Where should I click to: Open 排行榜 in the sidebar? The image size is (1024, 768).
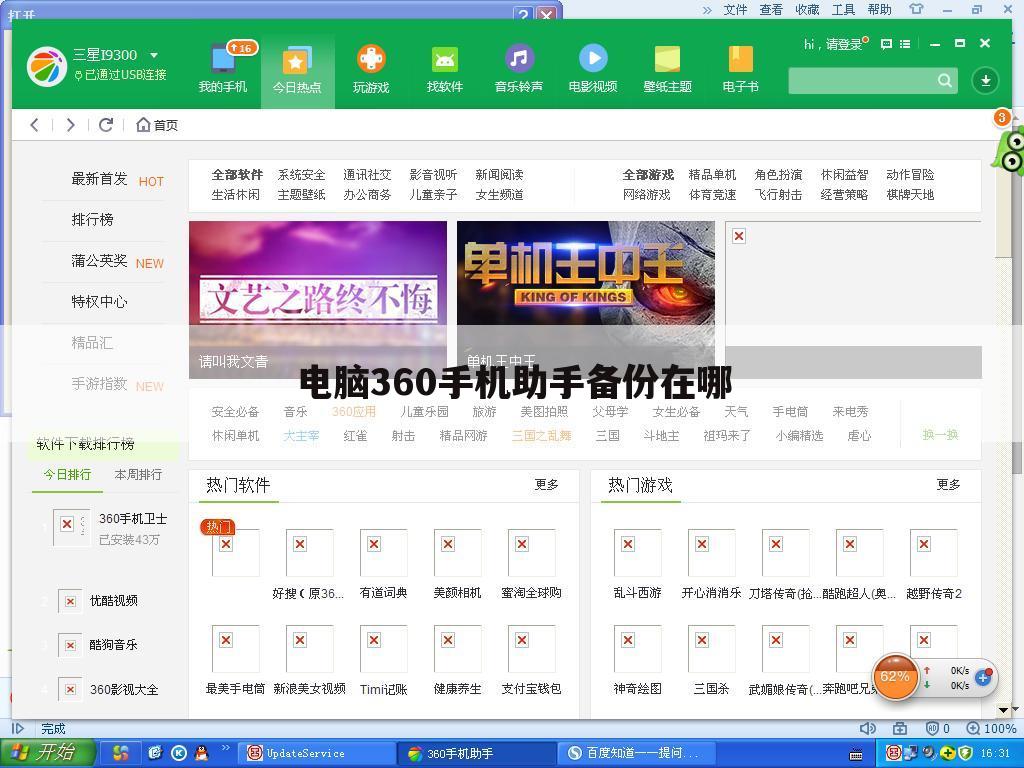(92, 219)
